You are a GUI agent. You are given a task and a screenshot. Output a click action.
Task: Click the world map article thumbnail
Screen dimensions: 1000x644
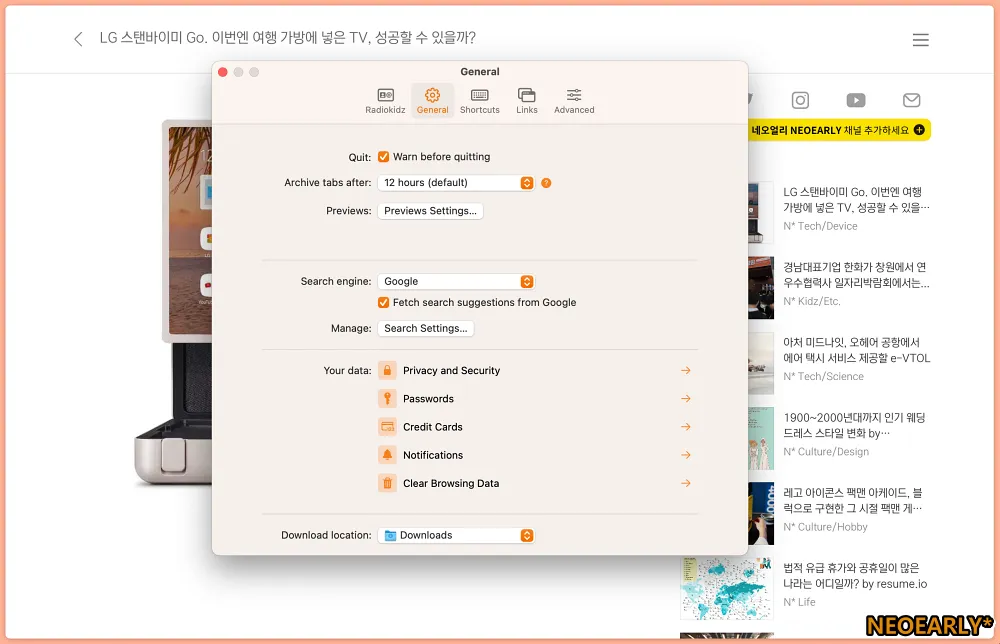pyautogui.click(x=726, y=588)
